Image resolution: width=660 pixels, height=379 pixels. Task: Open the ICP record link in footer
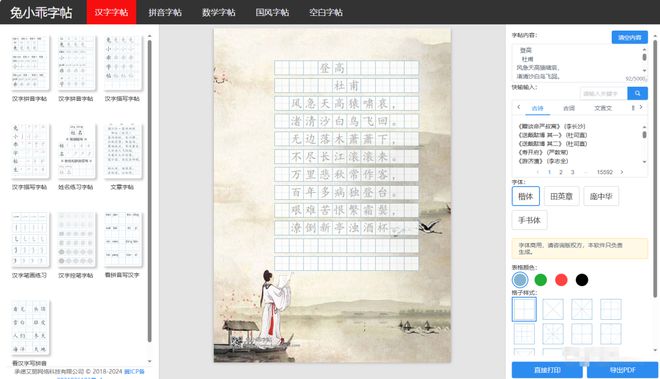[x=134, y=371]
